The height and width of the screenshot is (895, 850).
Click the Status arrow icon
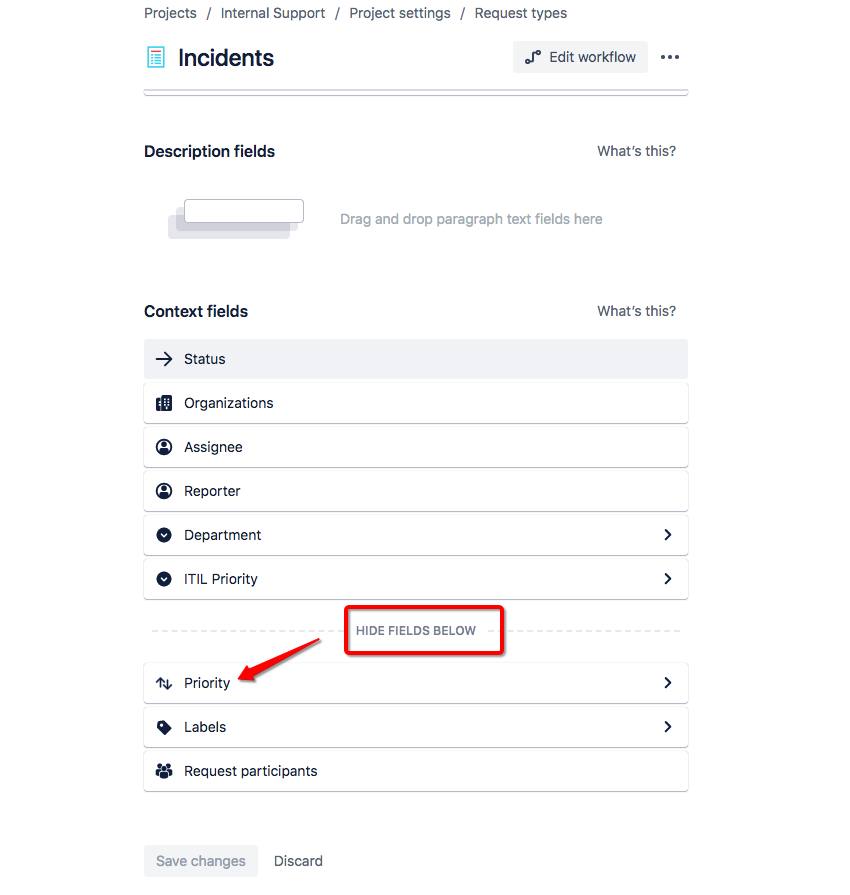pos(164,359)
